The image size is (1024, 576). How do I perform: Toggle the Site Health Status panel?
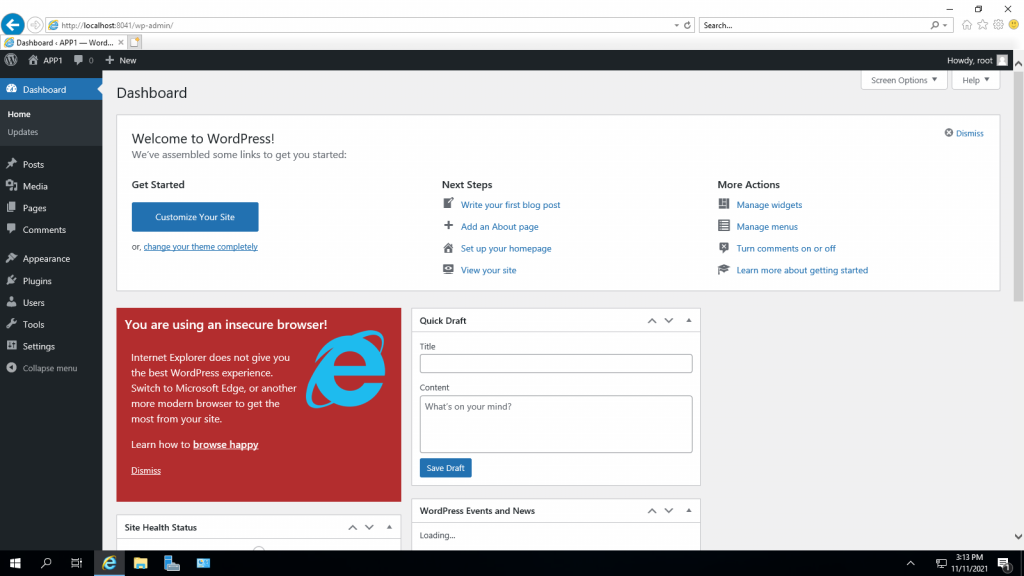pyautogui.click(x=389, y=528)
